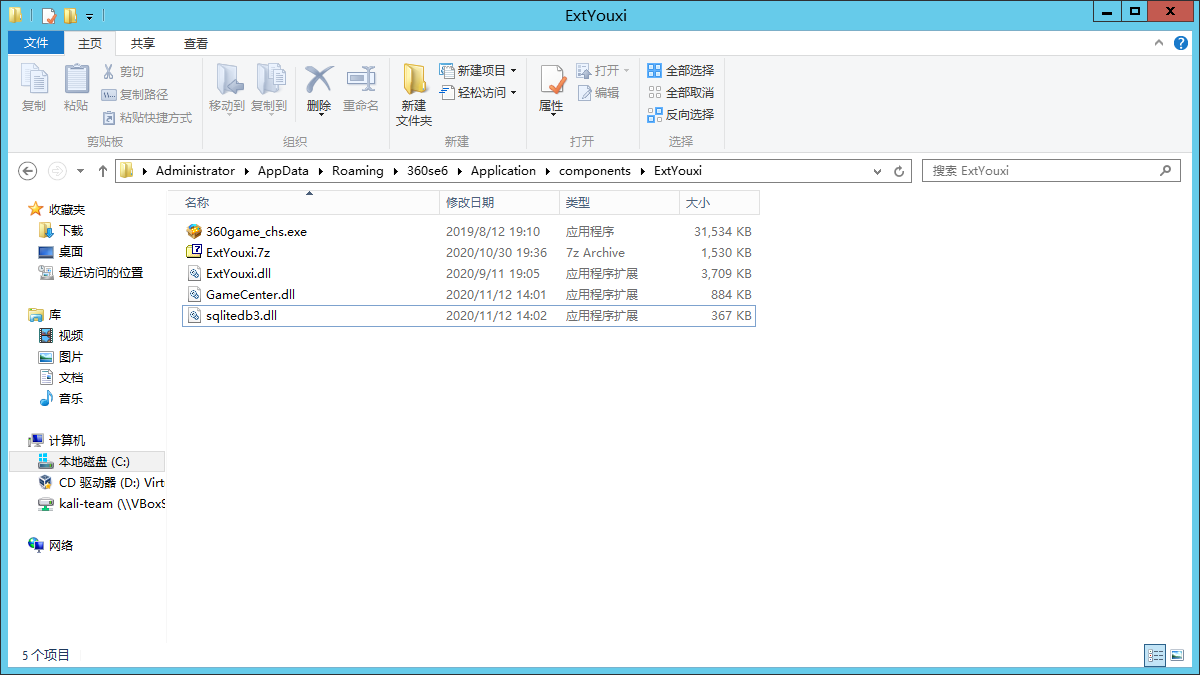Click components in the breadcrumb path
The width and height of the screenshot is (1200, 675).
(x=595, y=171)
